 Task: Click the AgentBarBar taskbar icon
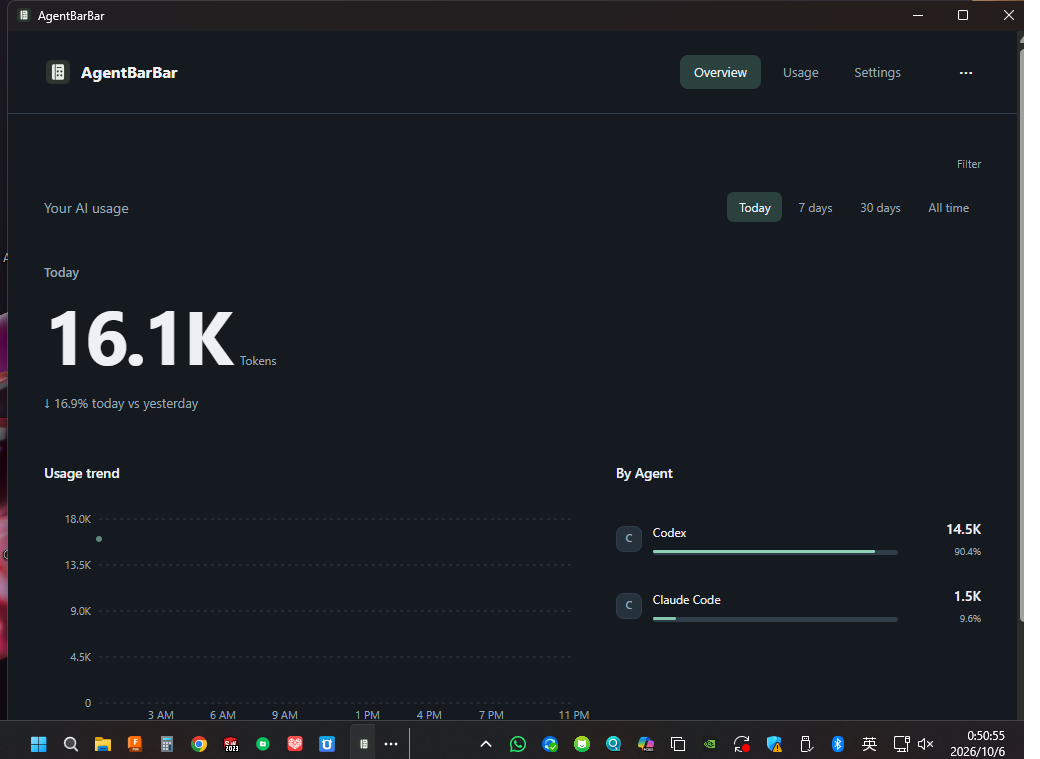click(363, 744)
